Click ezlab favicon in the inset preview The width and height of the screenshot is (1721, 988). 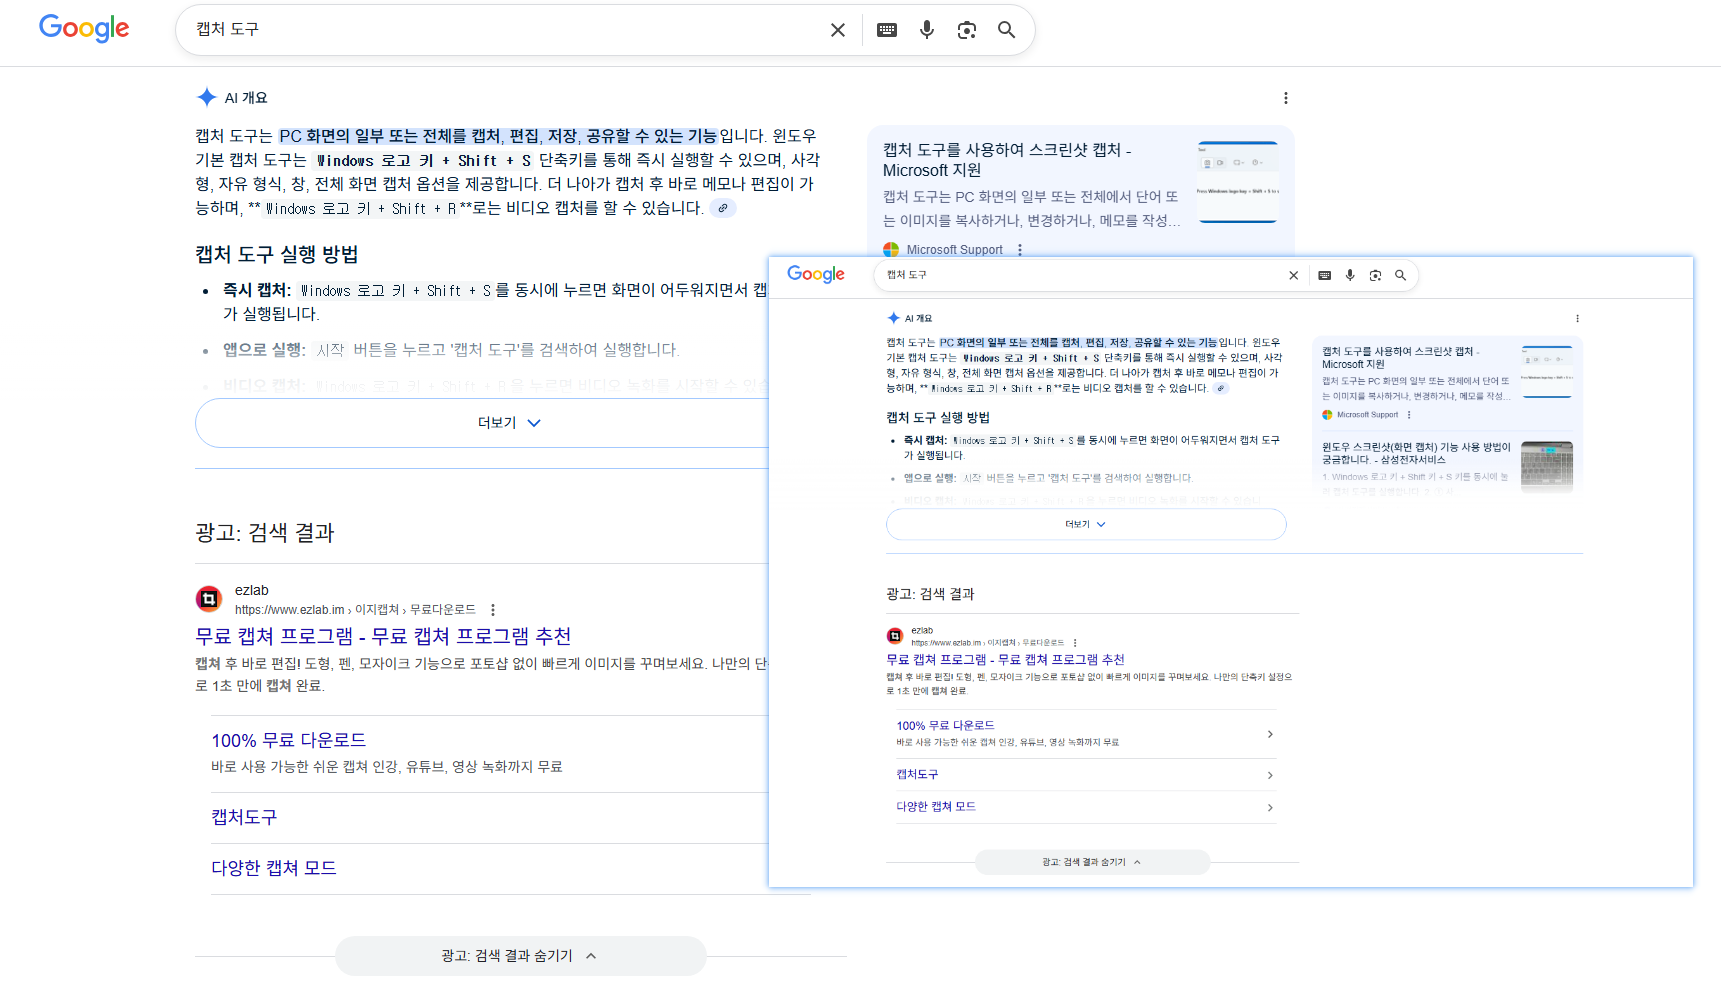[x=895, y=636]
